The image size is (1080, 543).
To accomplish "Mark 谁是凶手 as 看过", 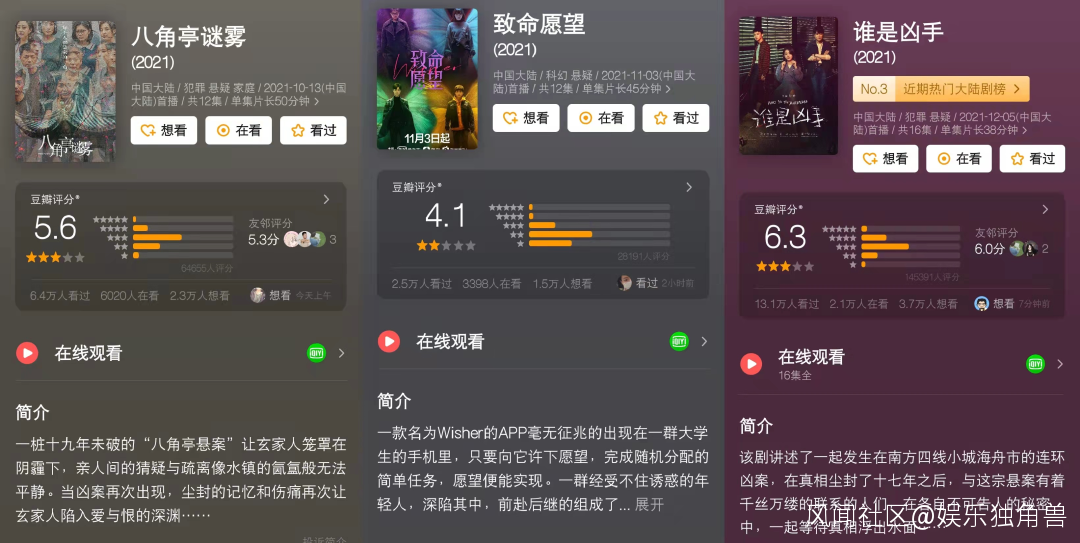I will click(x=1032, y=158).
